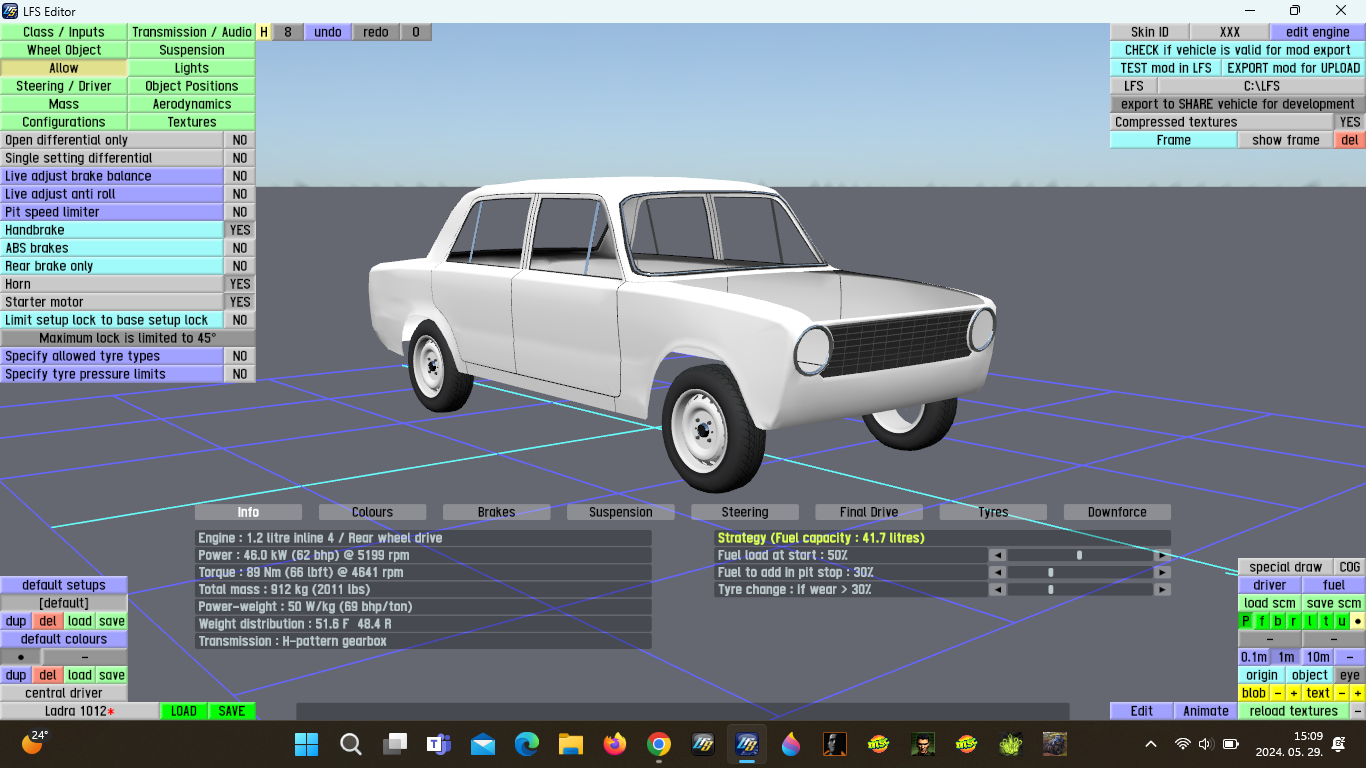Launch the Mail app from the taskbar
Viewport: 1366px width, 768px height.
click(483, 744)
